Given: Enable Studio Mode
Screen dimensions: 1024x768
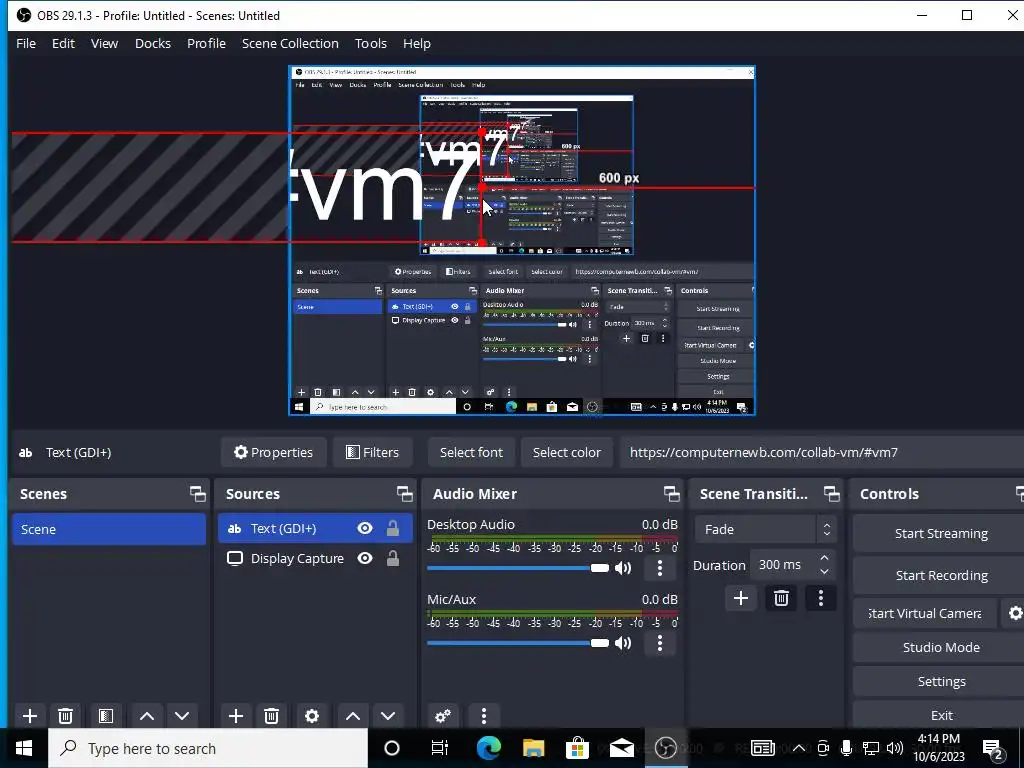Looking at the screenshot, I should pyautogui.click(x=941, y=647).
